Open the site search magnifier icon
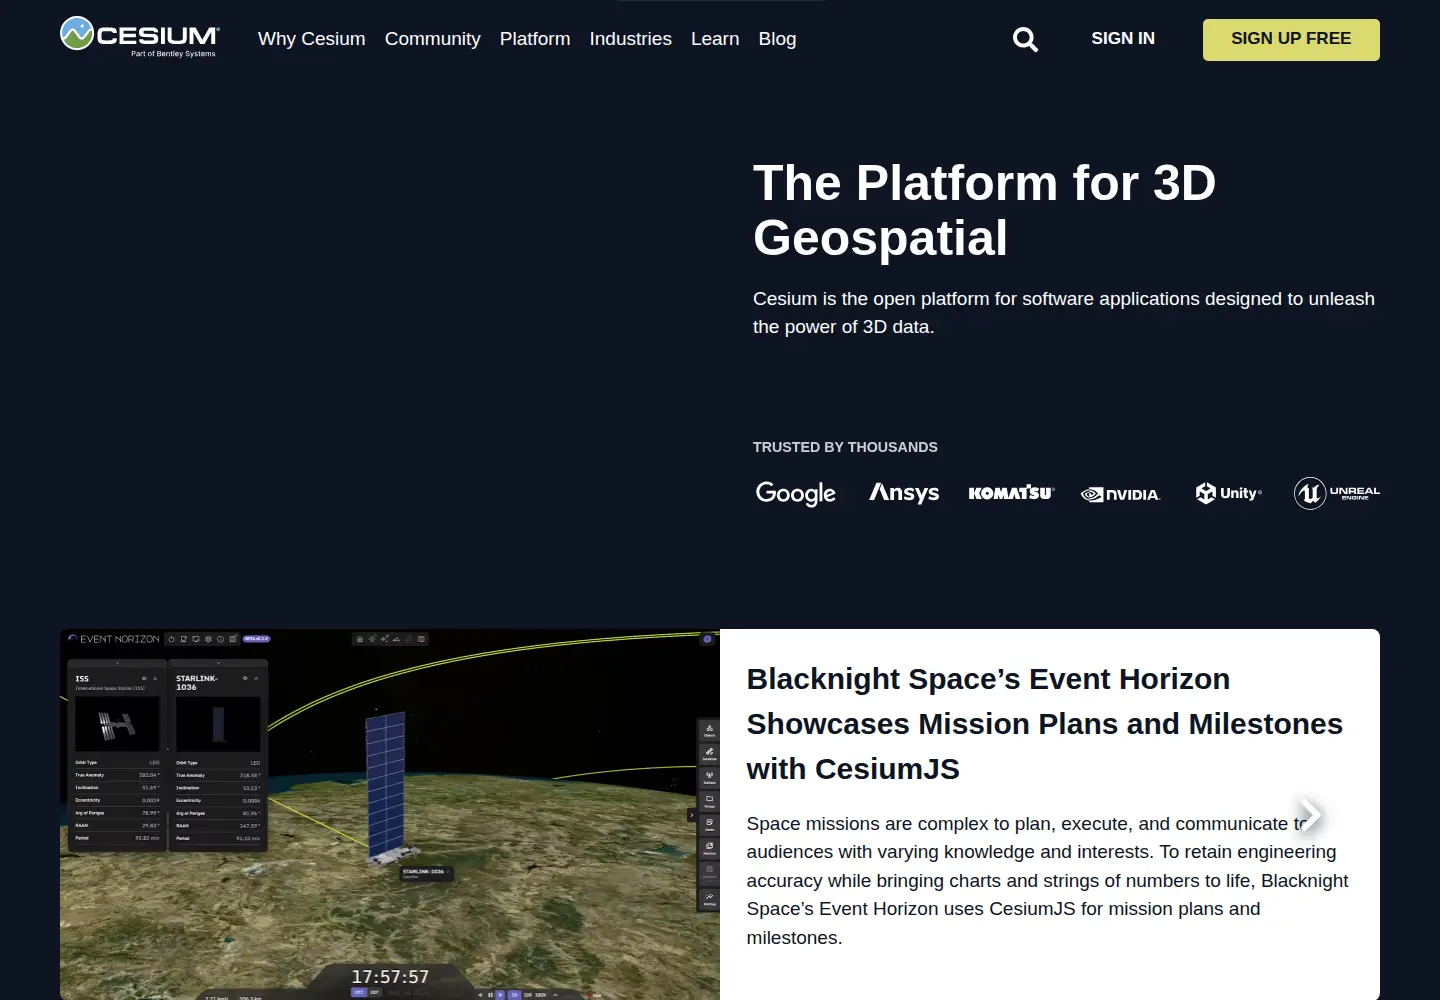The image size is (1440, 1000). pyautogui.click(x=1025, y=39)
